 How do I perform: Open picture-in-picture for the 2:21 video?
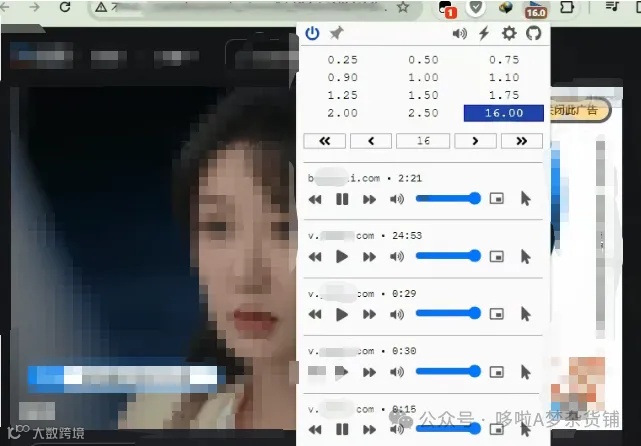(x=497, y=199)
